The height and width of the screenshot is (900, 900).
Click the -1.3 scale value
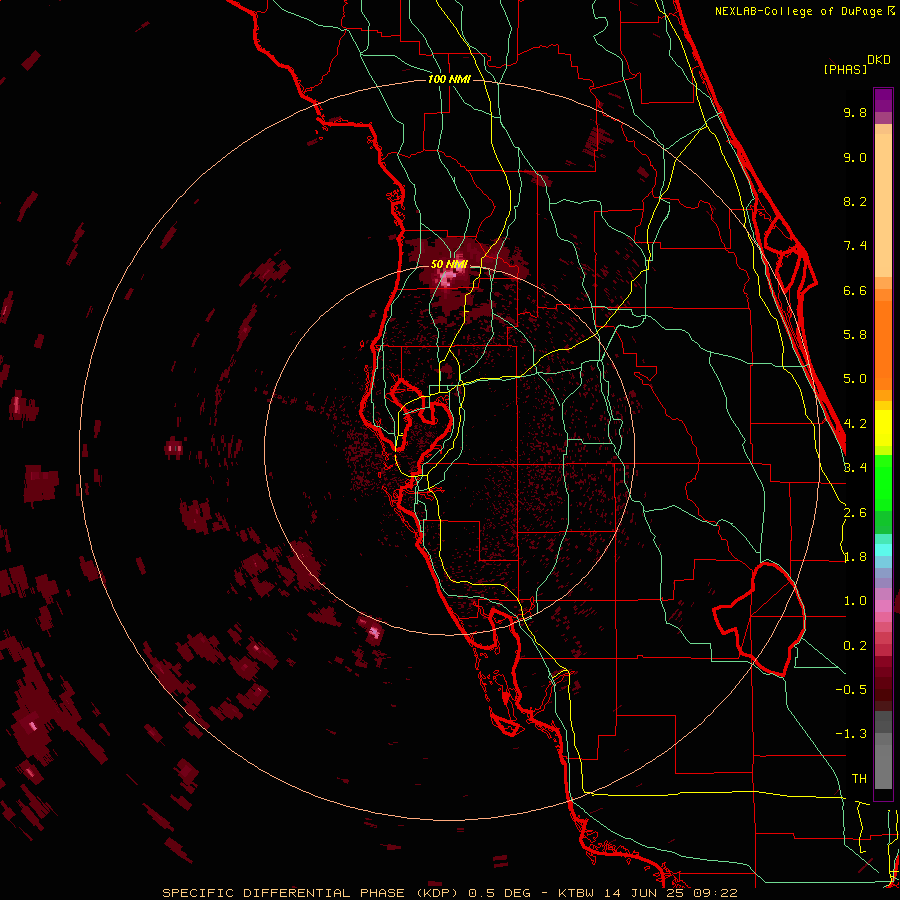[x=851, y=734]
